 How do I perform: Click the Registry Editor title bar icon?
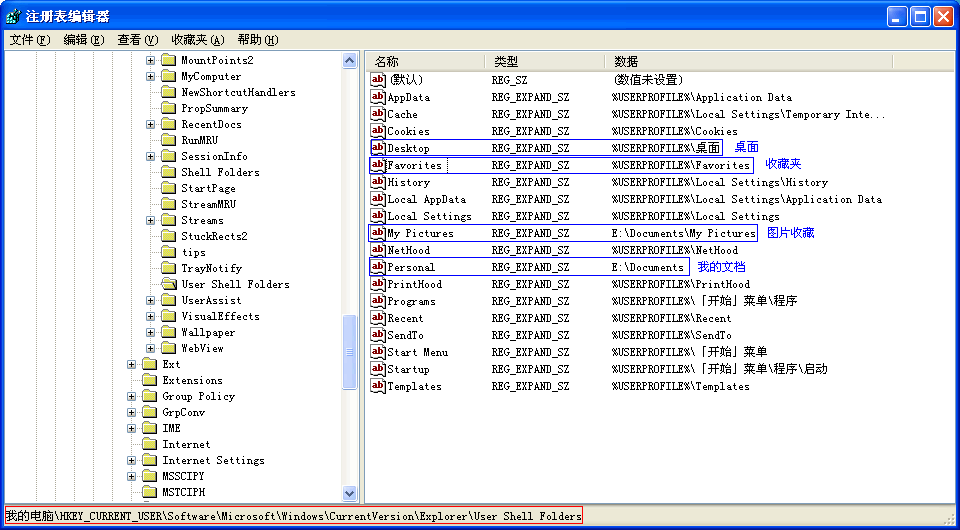(x=13, y=16)
